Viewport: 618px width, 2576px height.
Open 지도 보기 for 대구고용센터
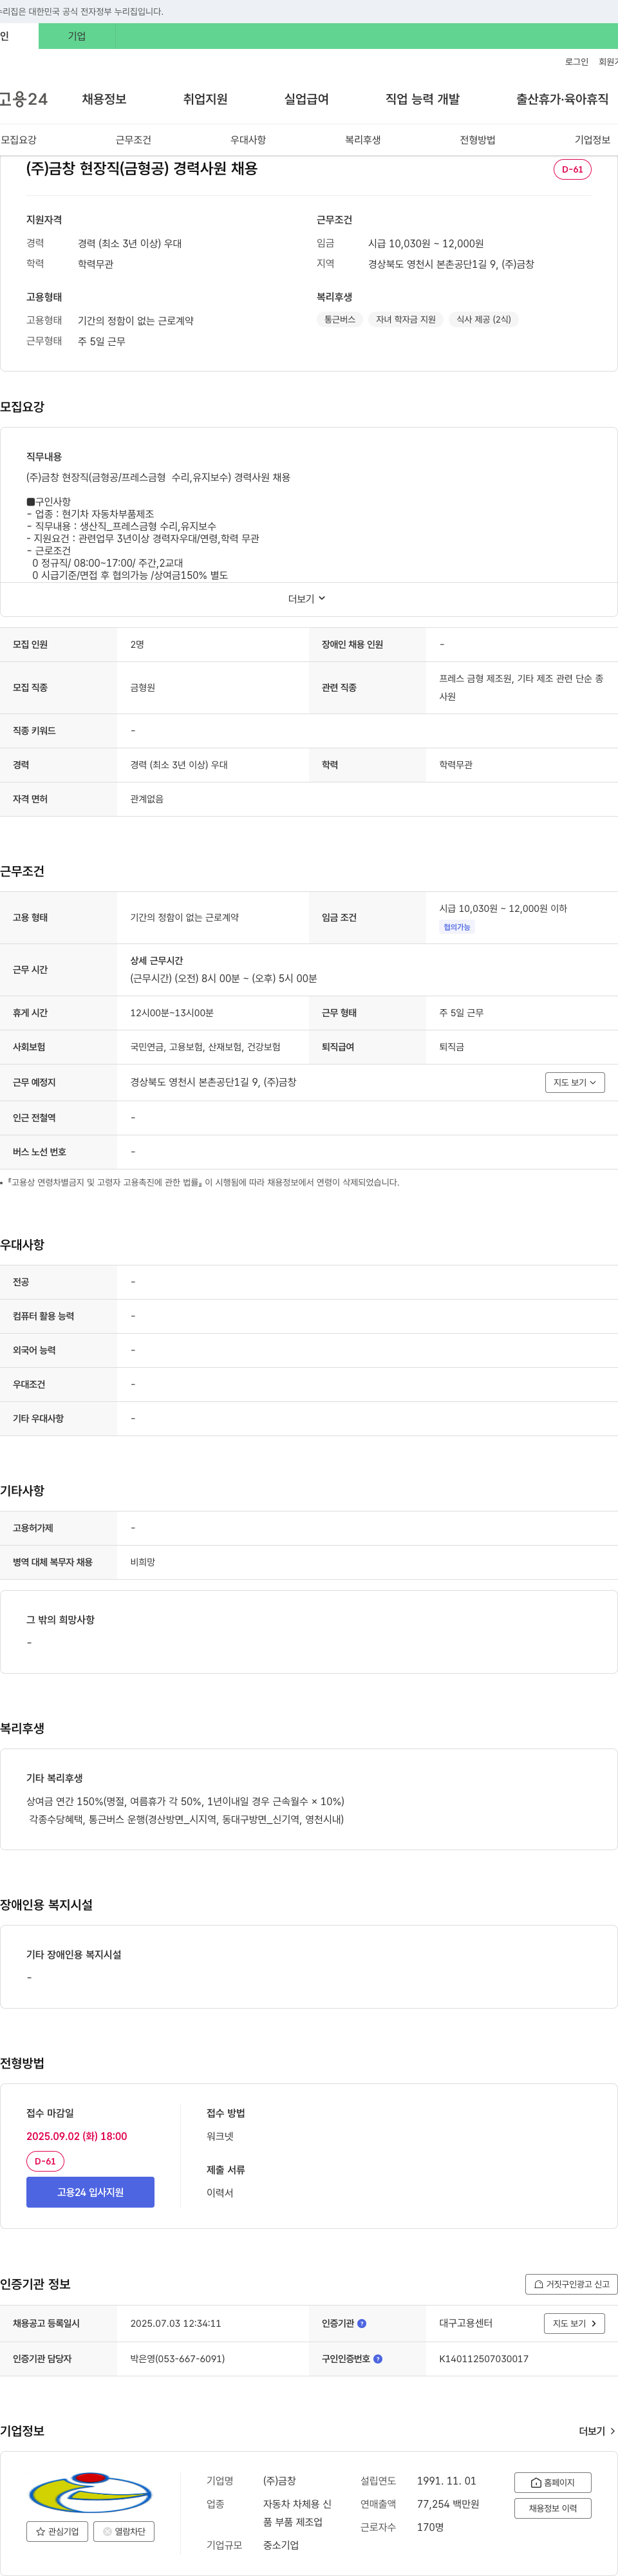[x=574, y=2323]
